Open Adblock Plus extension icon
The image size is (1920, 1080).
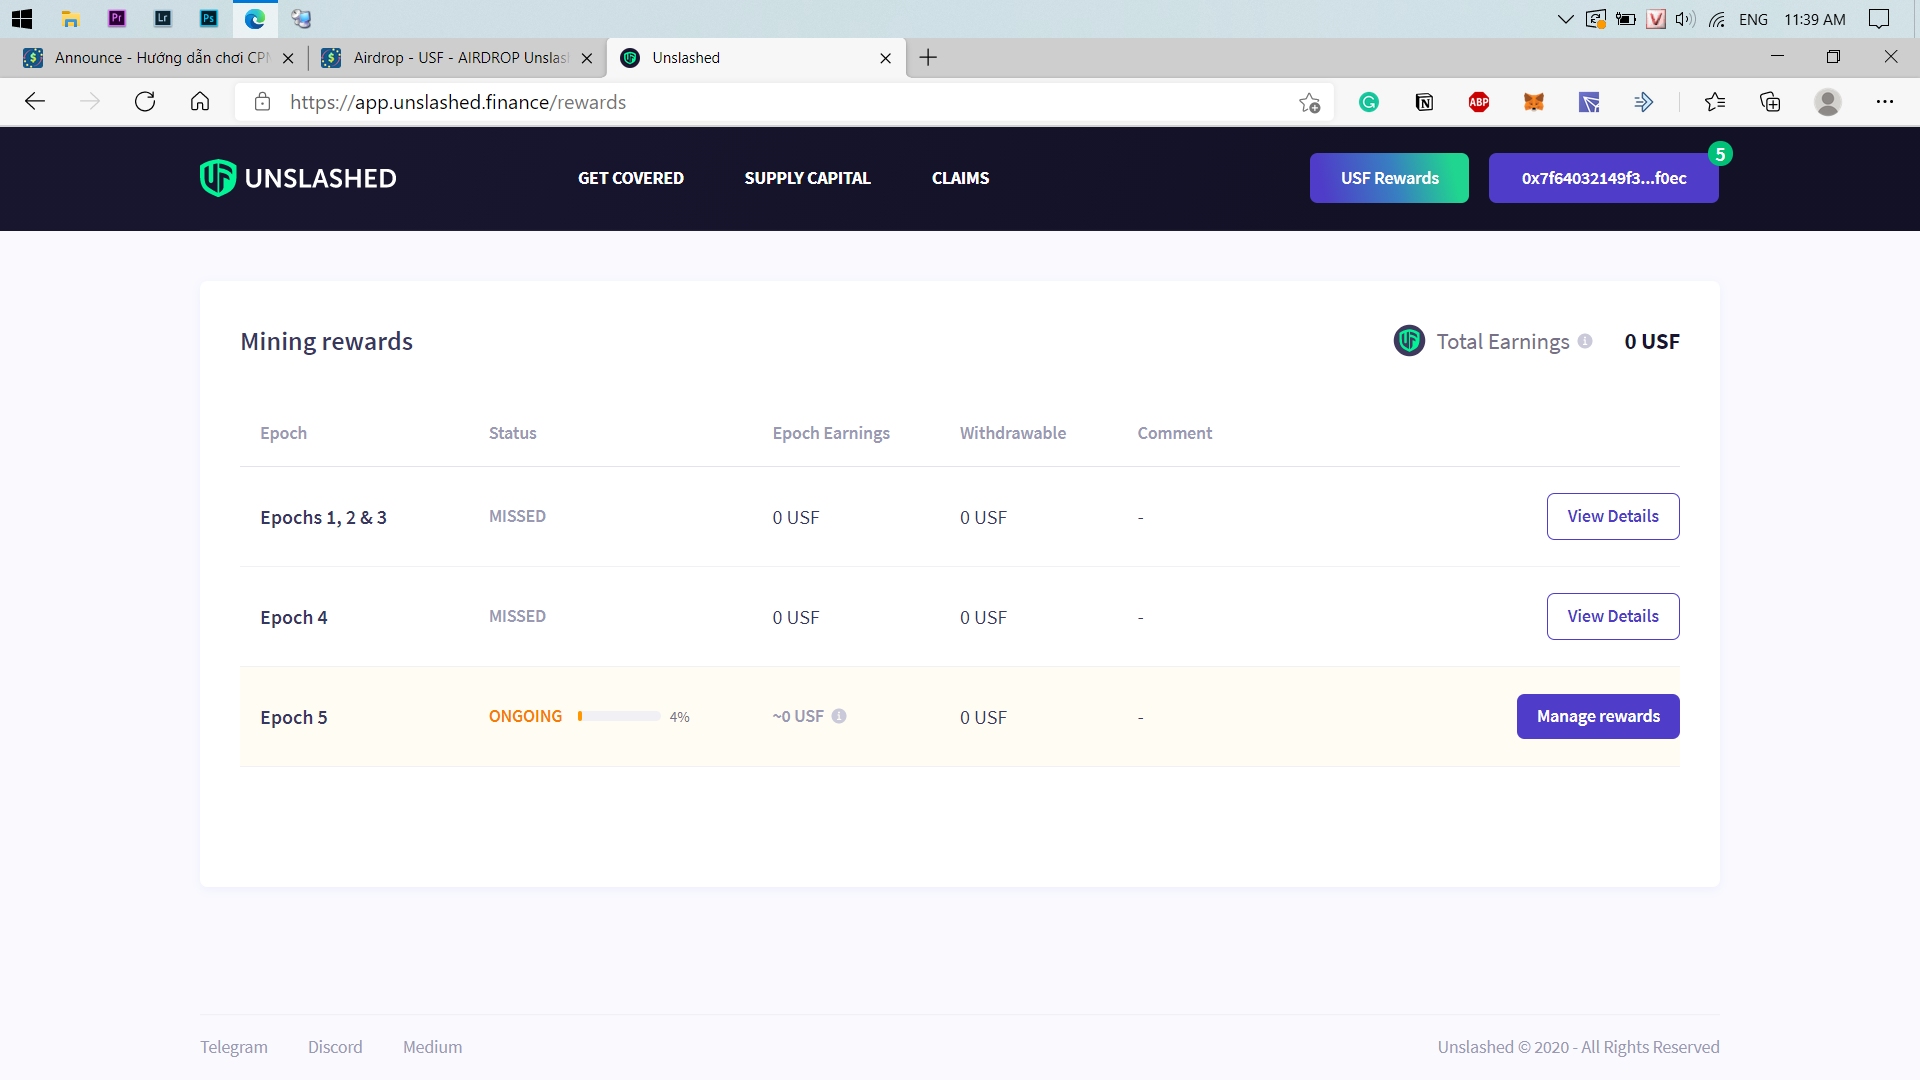tap(1479, 102)
